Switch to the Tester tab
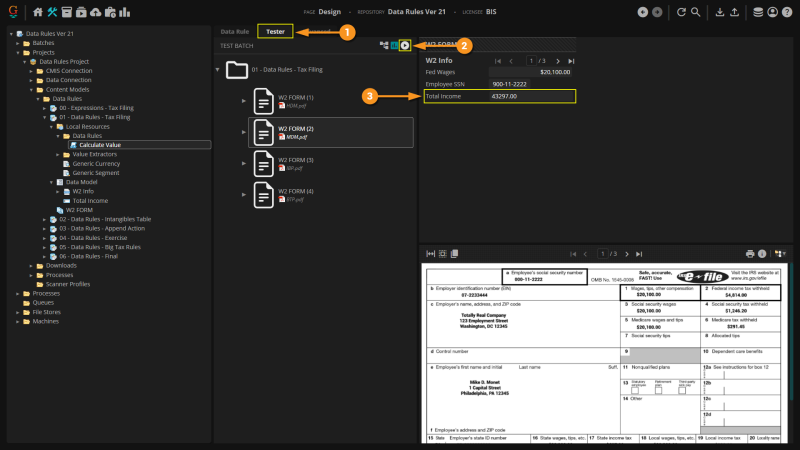The image size is (800, 450). (275, 32)
